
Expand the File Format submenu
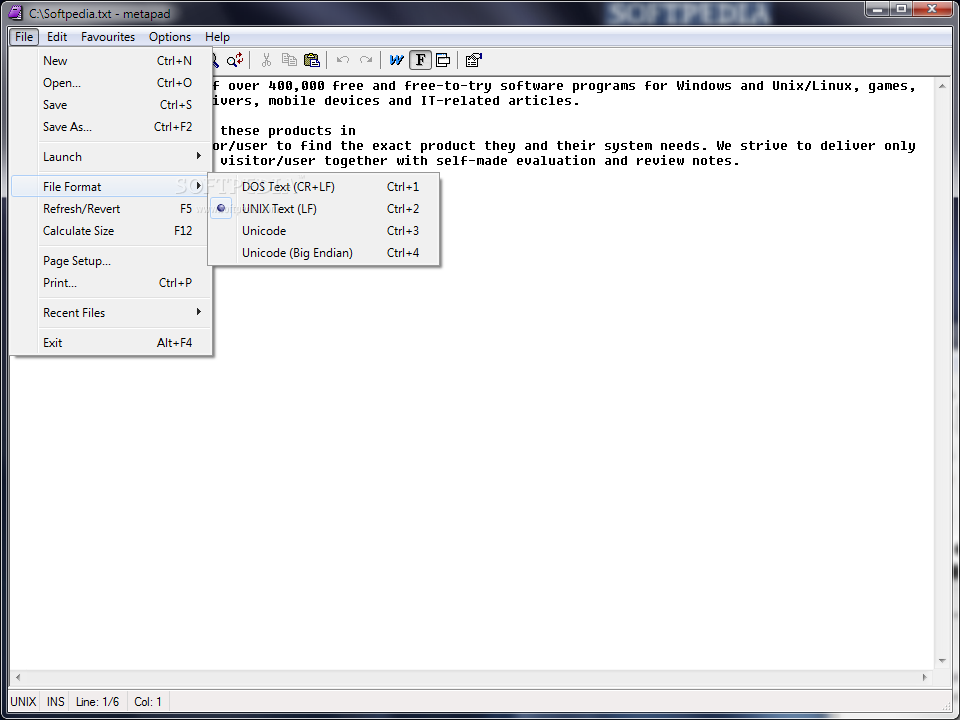111,187
